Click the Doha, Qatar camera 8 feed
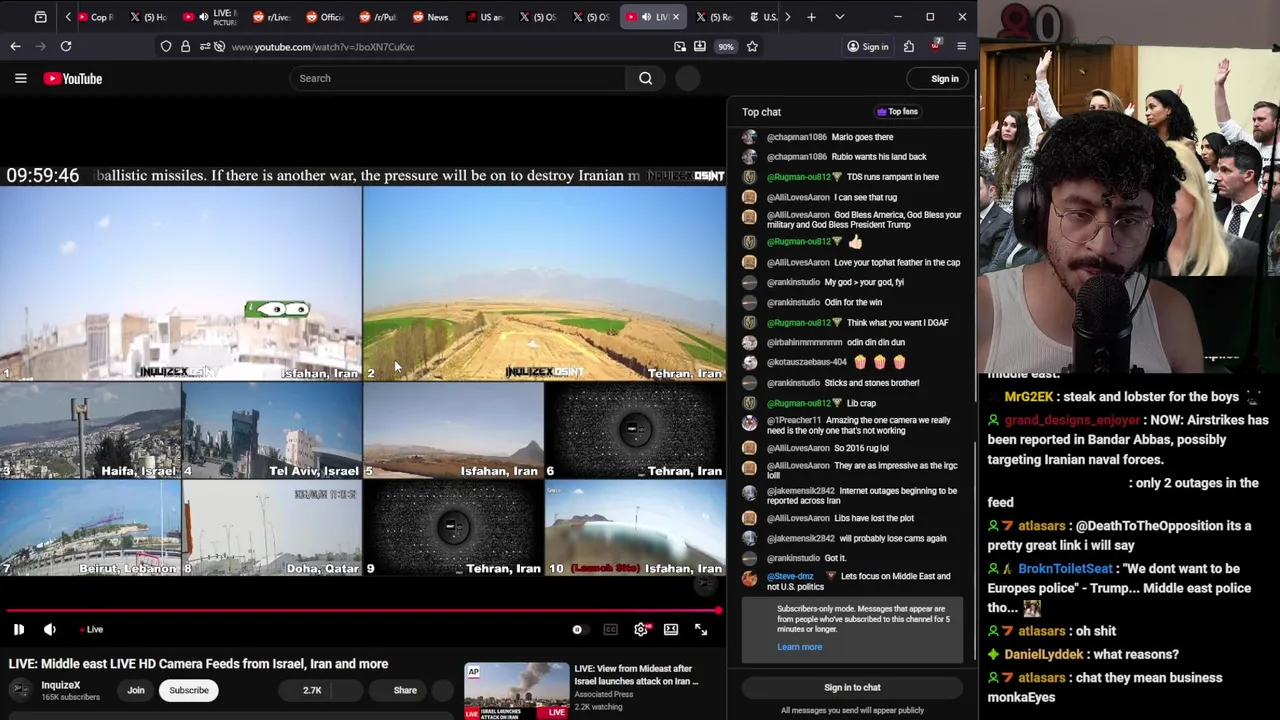Screen dimensions: 1280x720 click(272, 529)
